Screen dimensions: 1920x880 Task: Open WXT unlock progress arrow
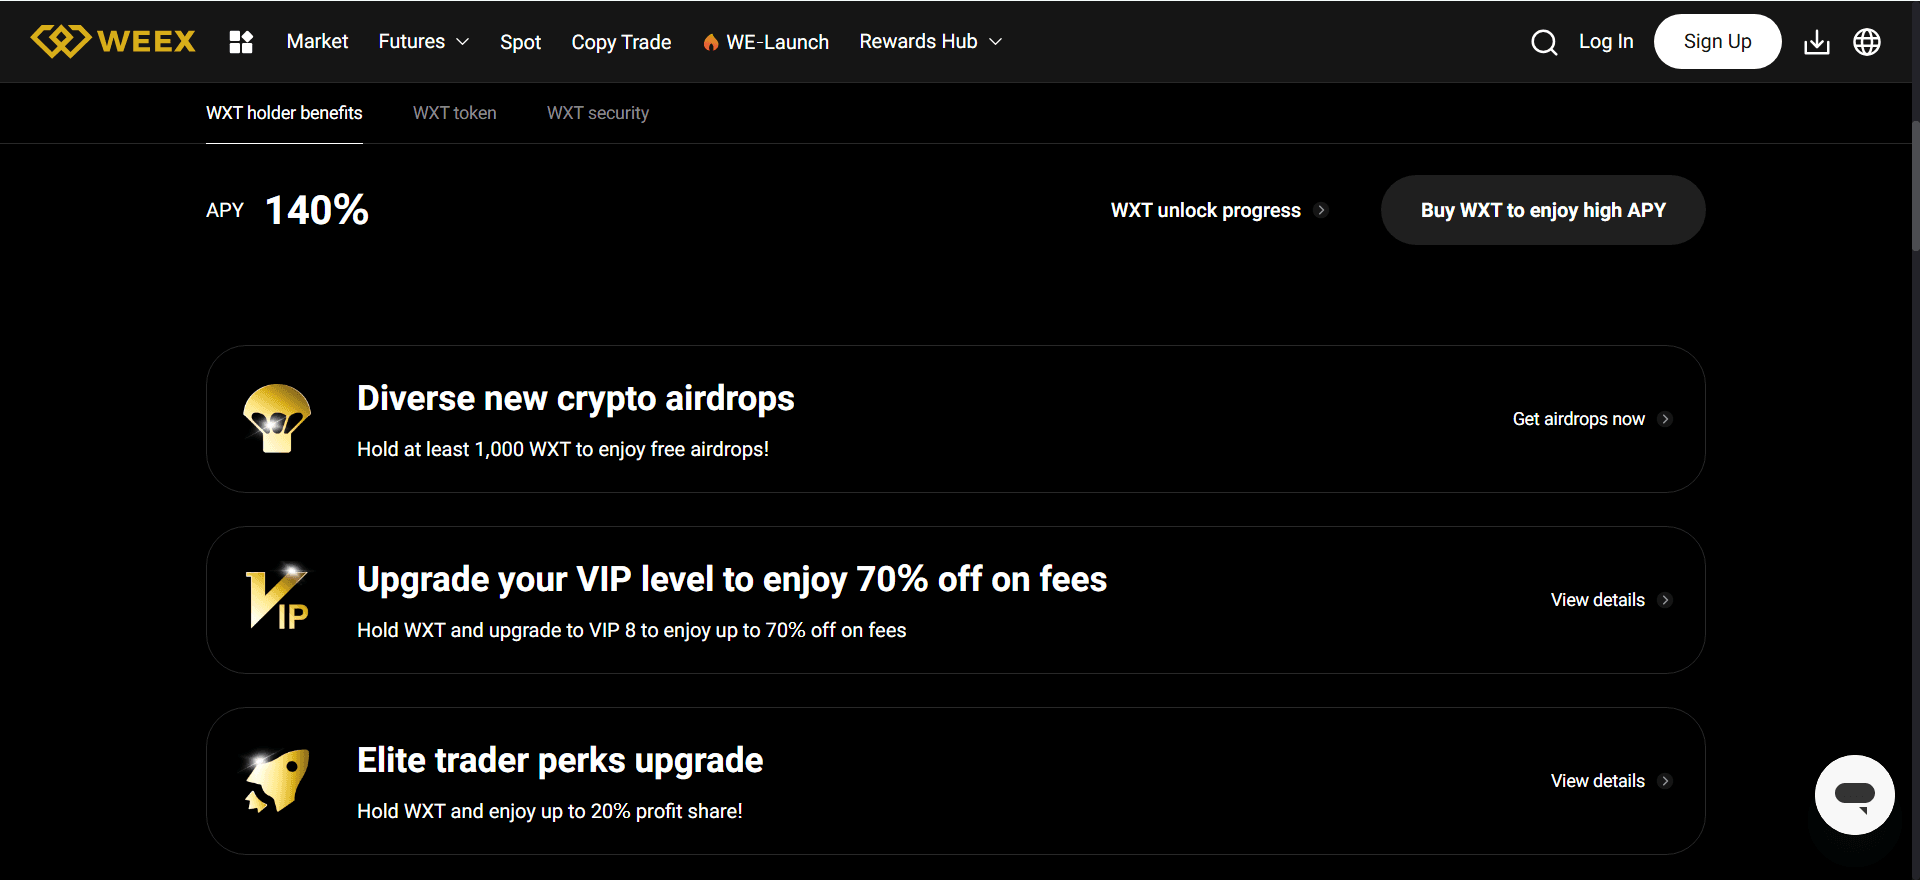pyautogui.click(x=1321, y=210)
